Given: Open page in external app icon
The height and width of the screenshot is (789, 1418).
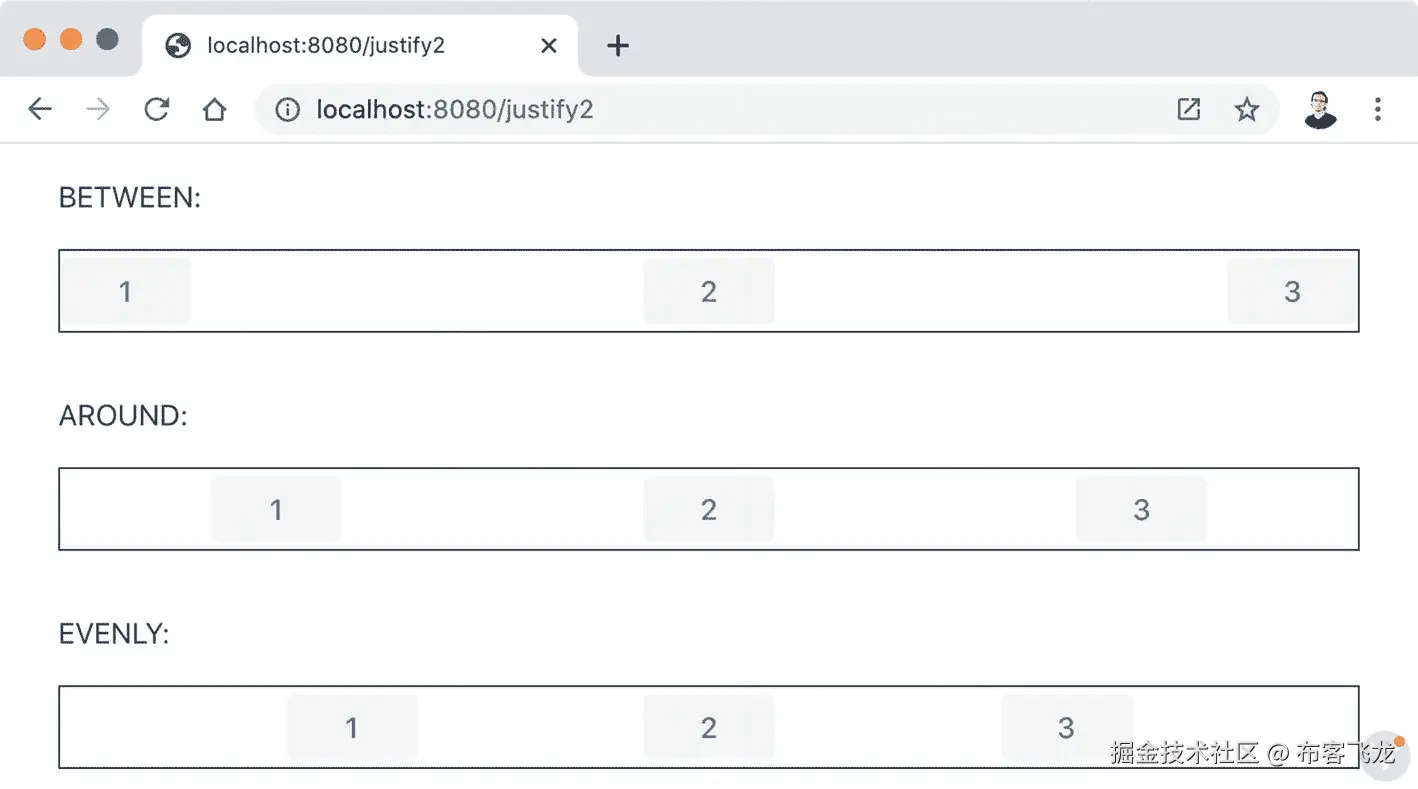Looking at the screenshot, I should pyautogui.click(x=1188, y=109).
